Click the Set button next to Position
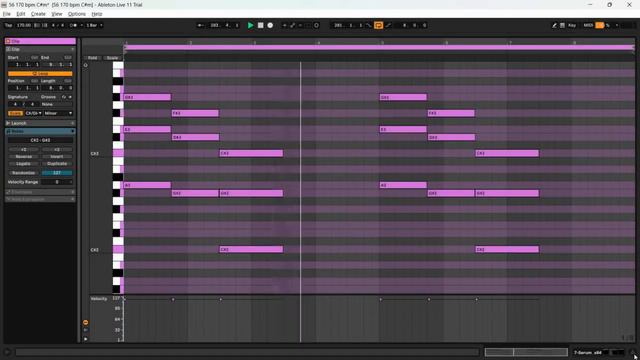Screen dimensions: 640x360 click(x=34, y=81)
